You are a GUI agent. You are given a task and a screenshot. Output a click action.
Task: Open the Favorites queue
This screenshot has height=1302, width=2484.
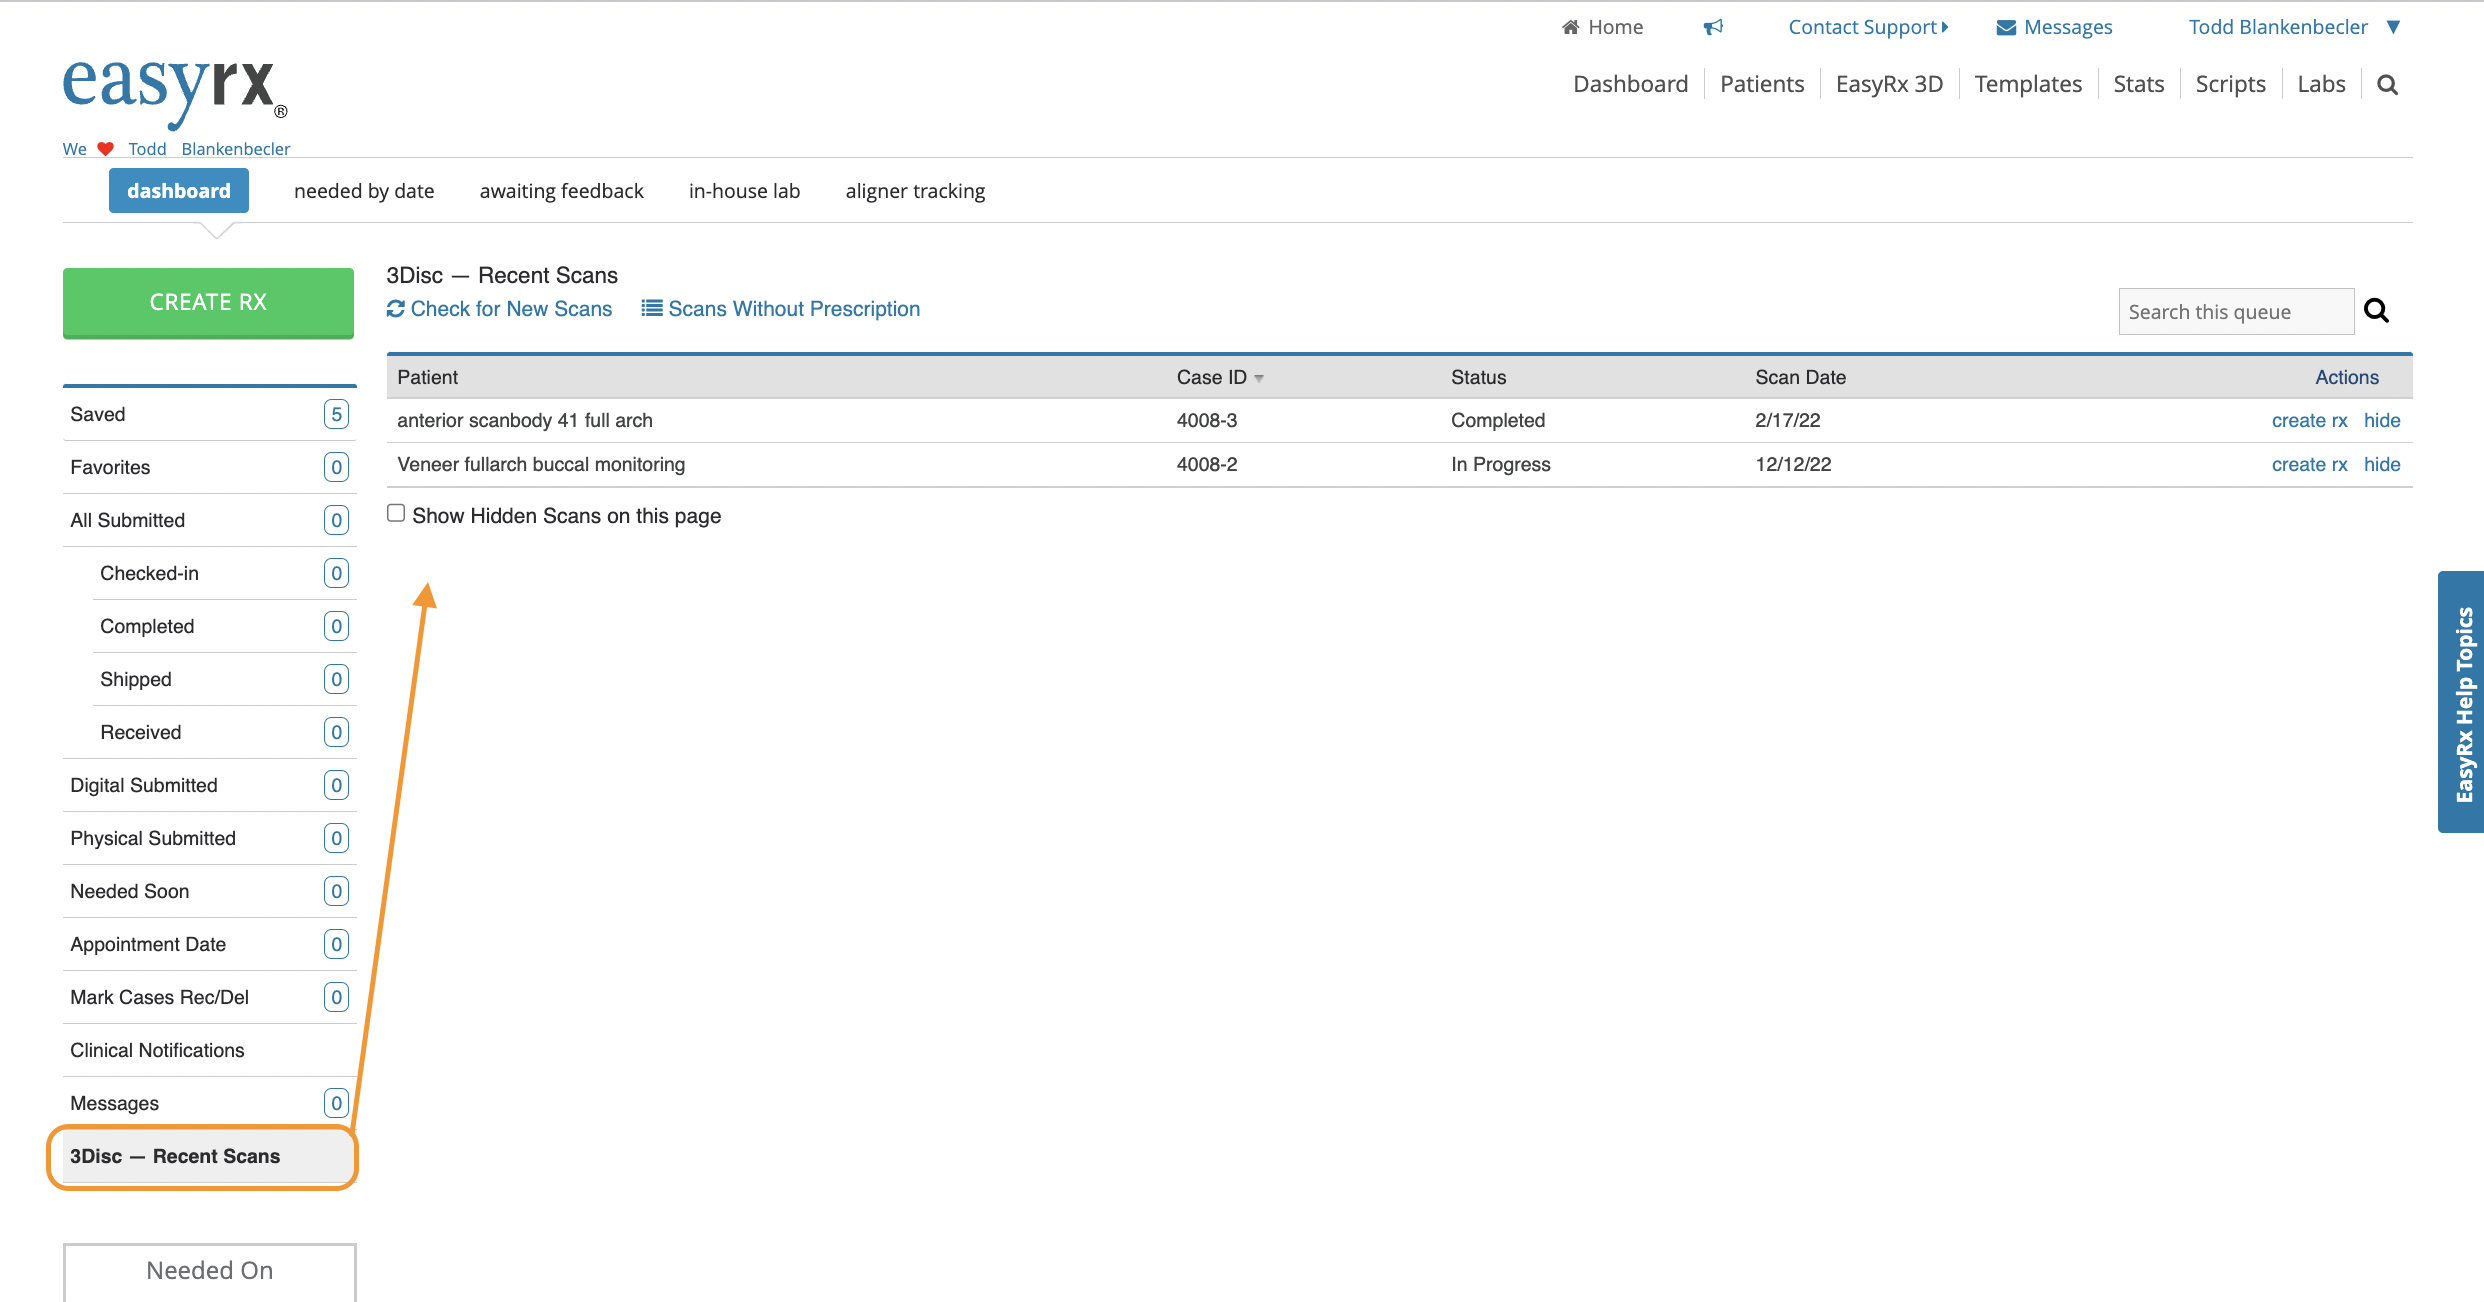pos(209,467)
